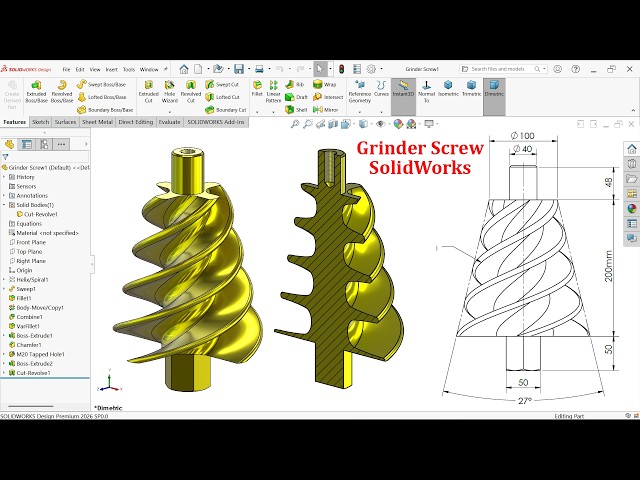Select Boundary Cut
640x480 pixels.
point(226,110)
